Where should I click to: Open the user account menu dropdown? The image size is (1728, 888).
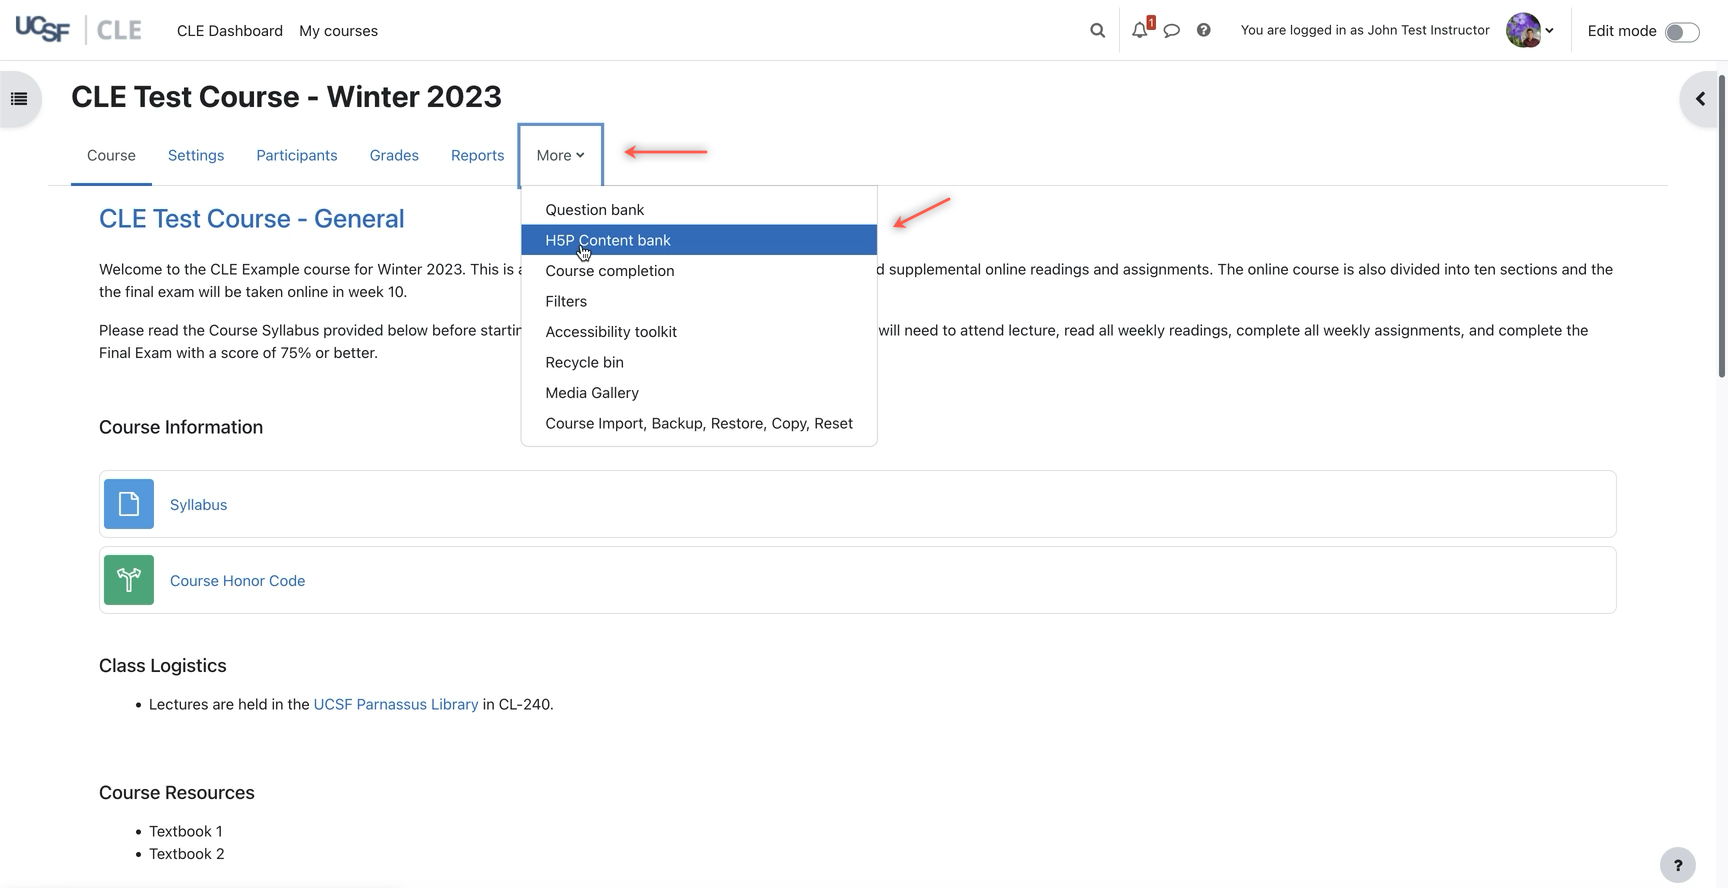[1530, 30]
